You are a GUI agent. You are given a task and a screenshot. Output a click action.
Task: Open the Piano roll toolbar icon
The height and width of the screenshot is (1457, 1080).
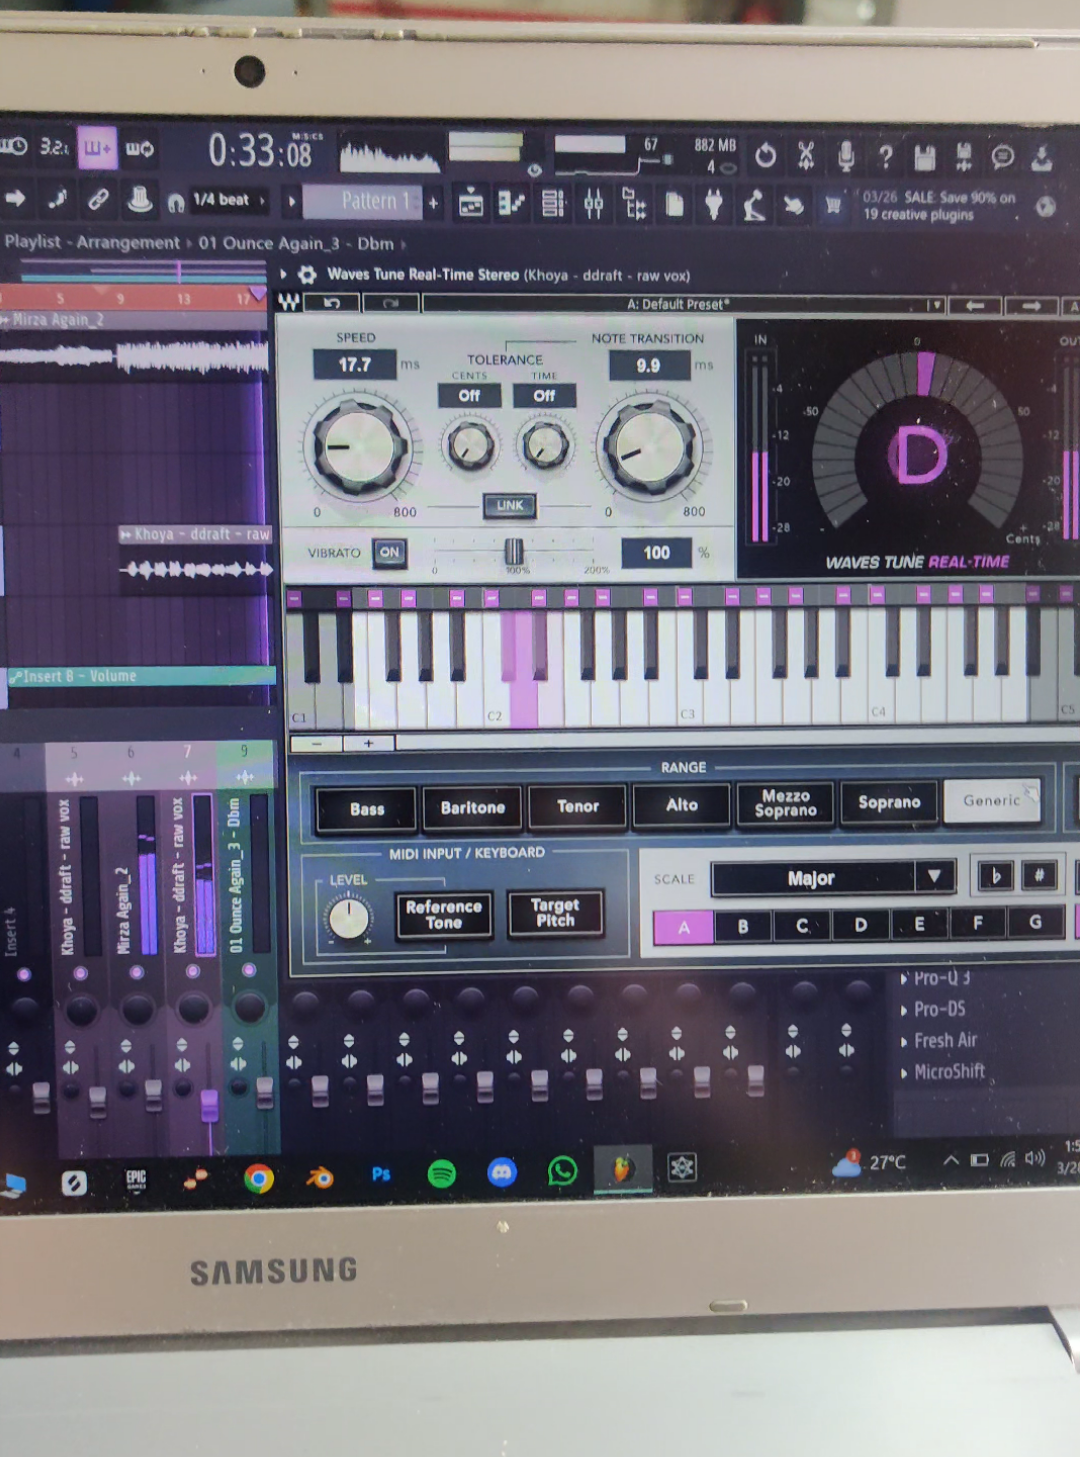tap(512, 204)
